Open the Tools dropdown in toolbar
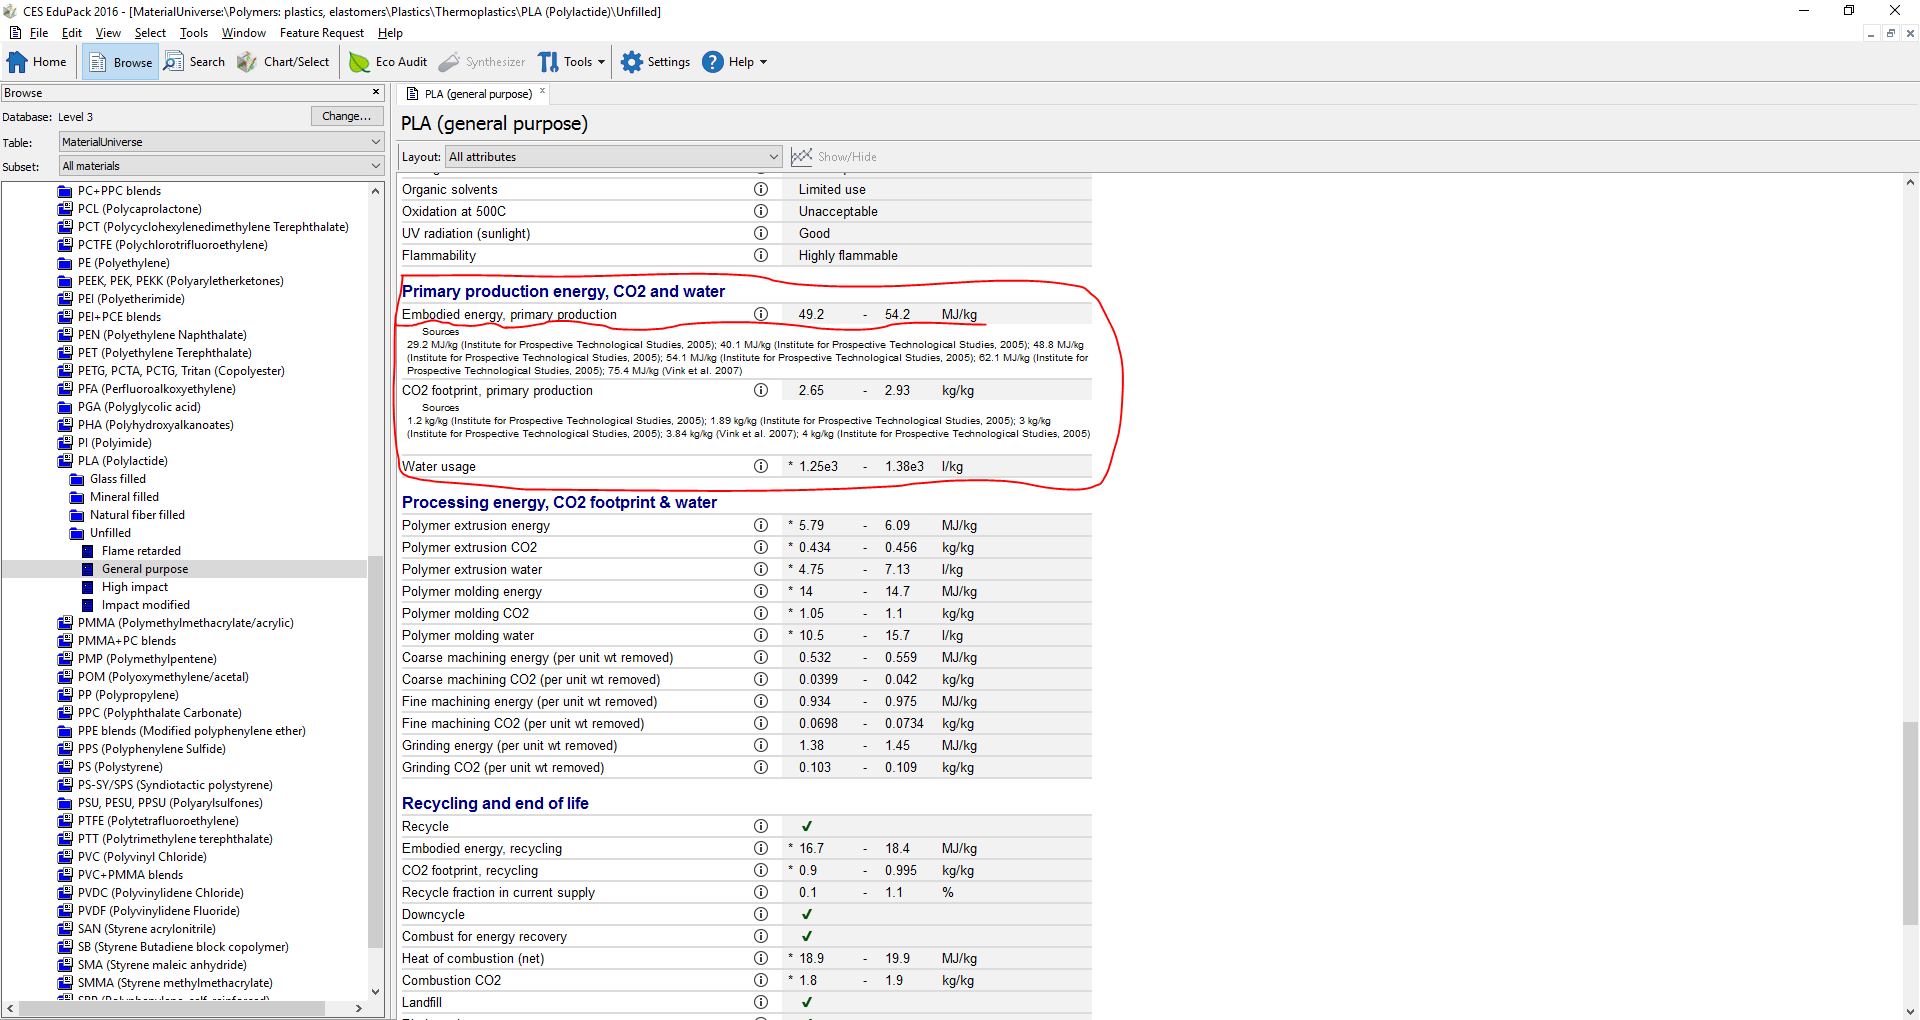The width and height of the screenshot is (1920, 1020). point(572,62)
